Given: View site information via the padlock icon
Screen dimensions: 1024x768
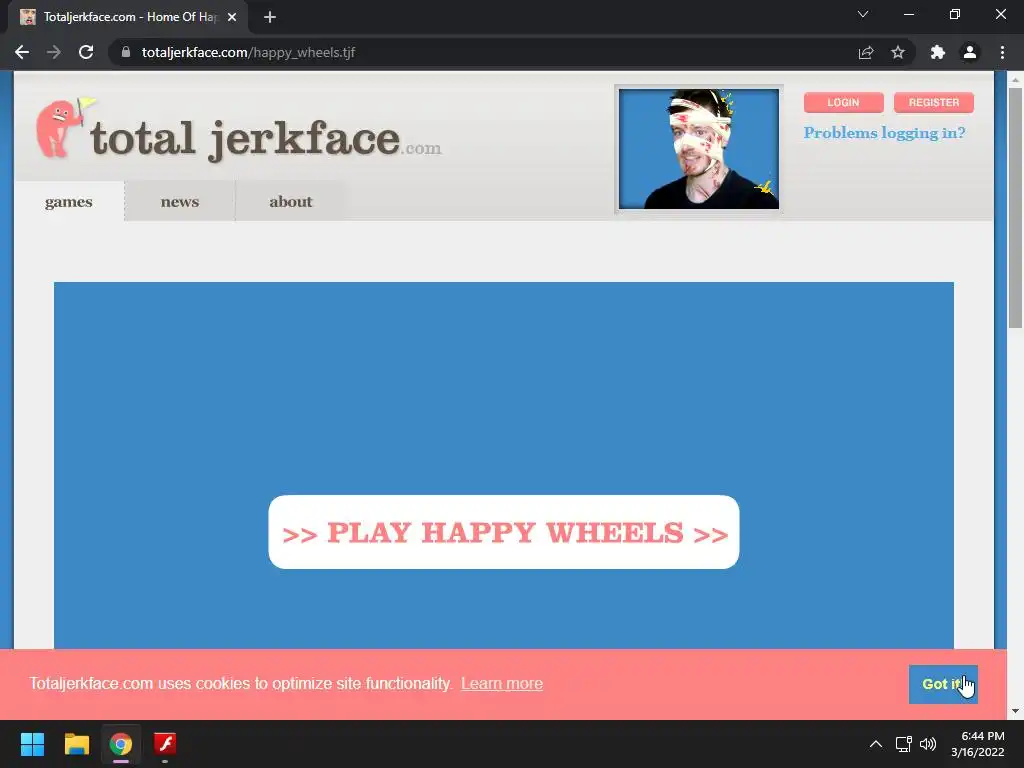Looking at the screenshot, I should 126,52.
